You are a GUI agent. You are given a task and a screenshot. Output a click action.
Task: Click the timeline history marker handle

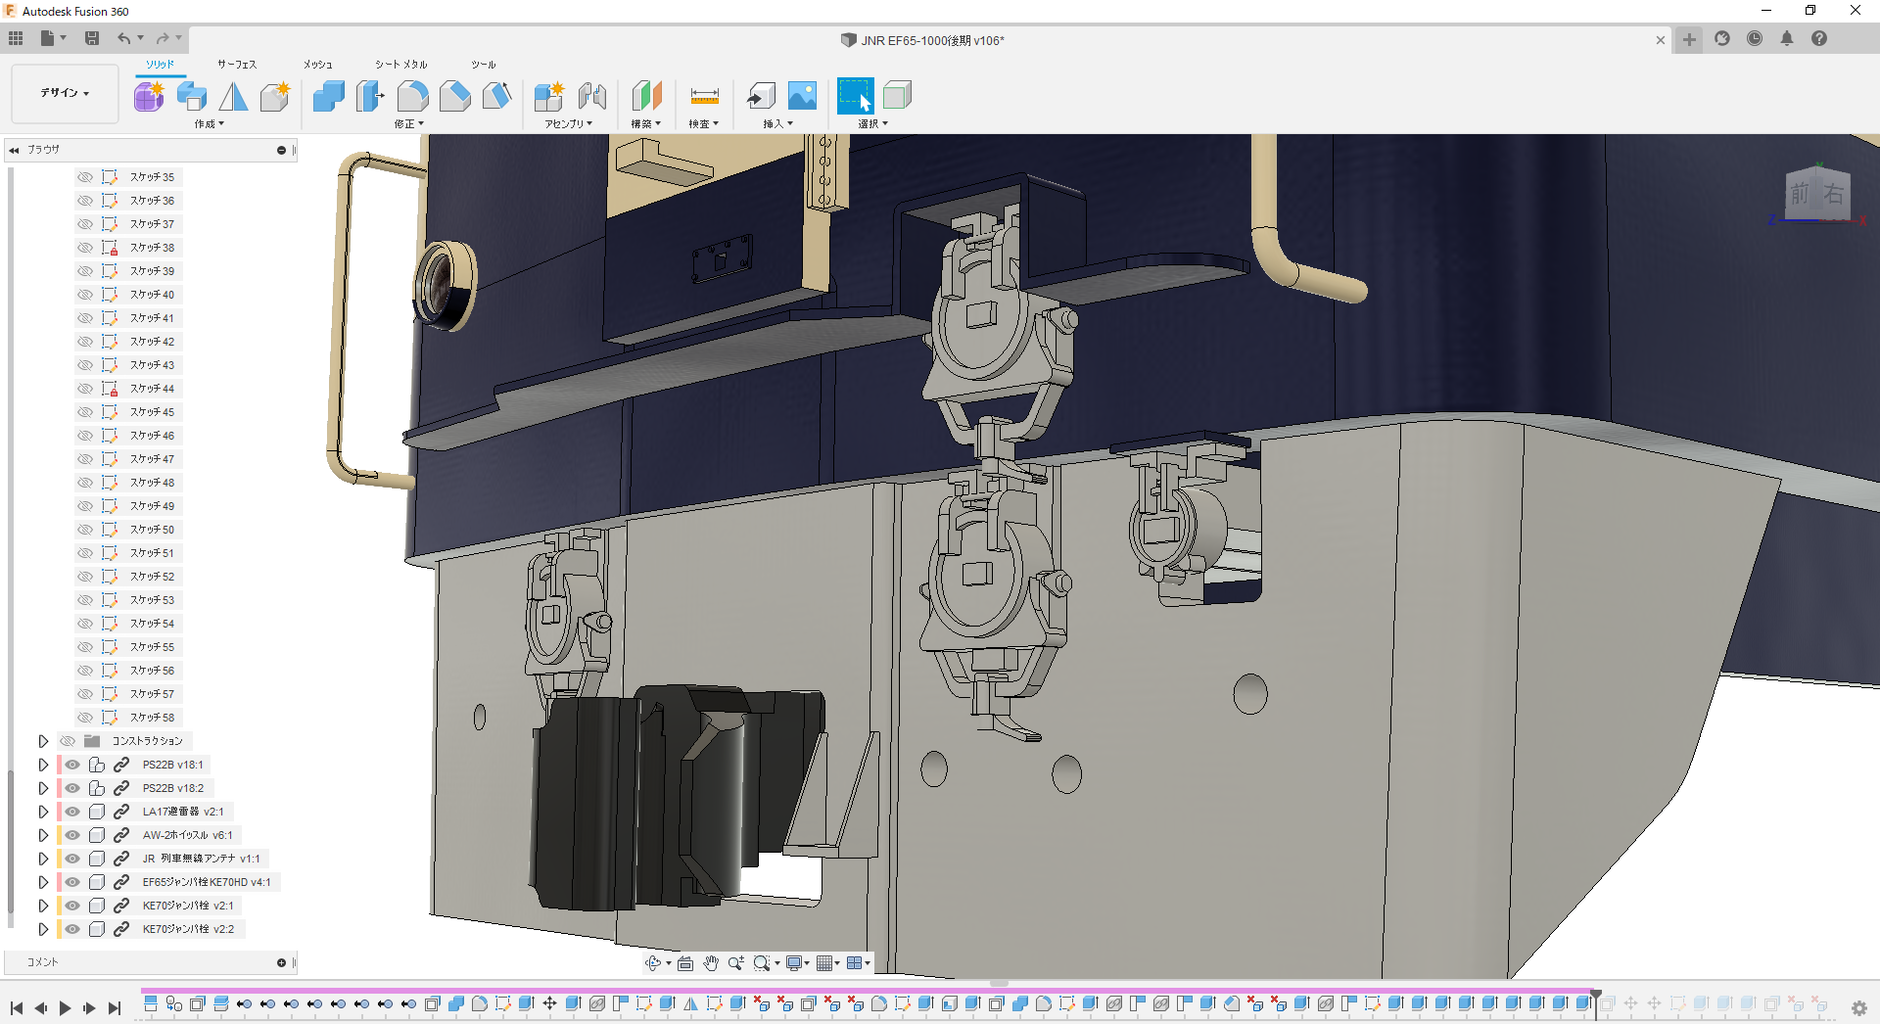[1596, 995]
